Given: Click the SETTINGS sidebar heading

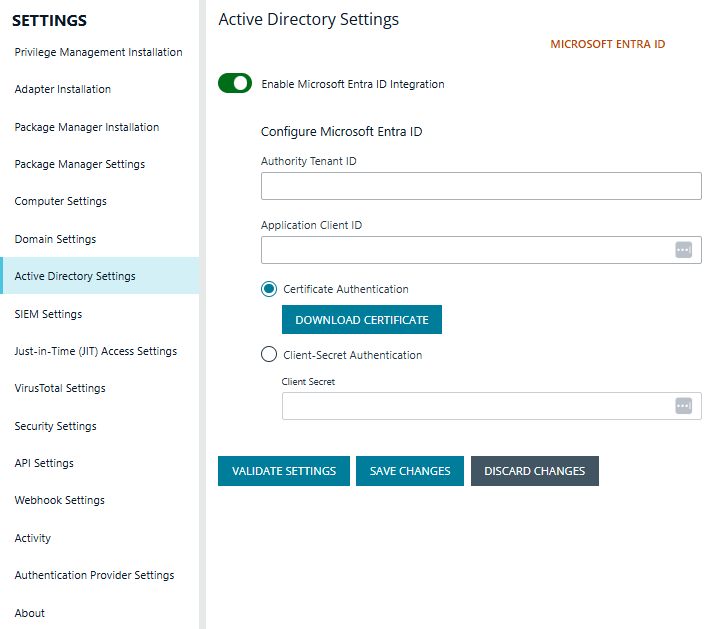Looking at the screenshot, I should click(49, 20).
